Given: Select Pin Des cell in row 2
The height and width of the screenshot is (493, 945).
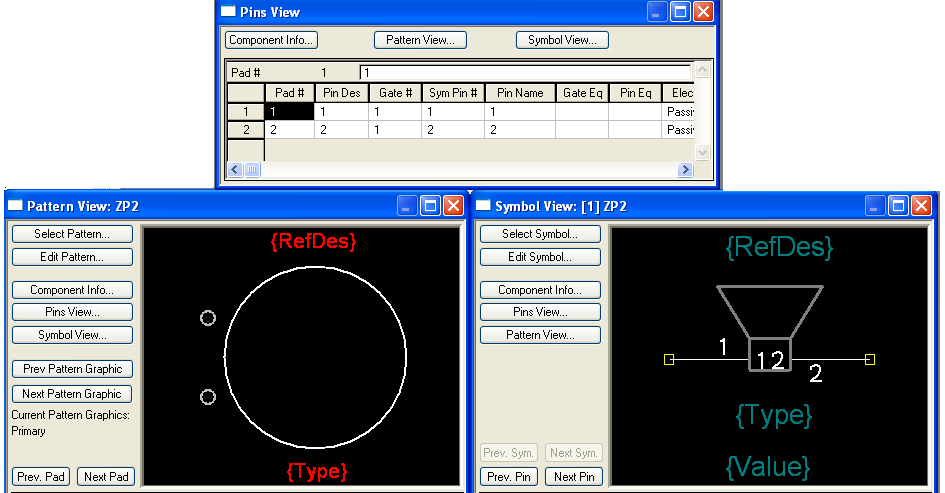Looking at the screenshot, I should click(341, 130).
